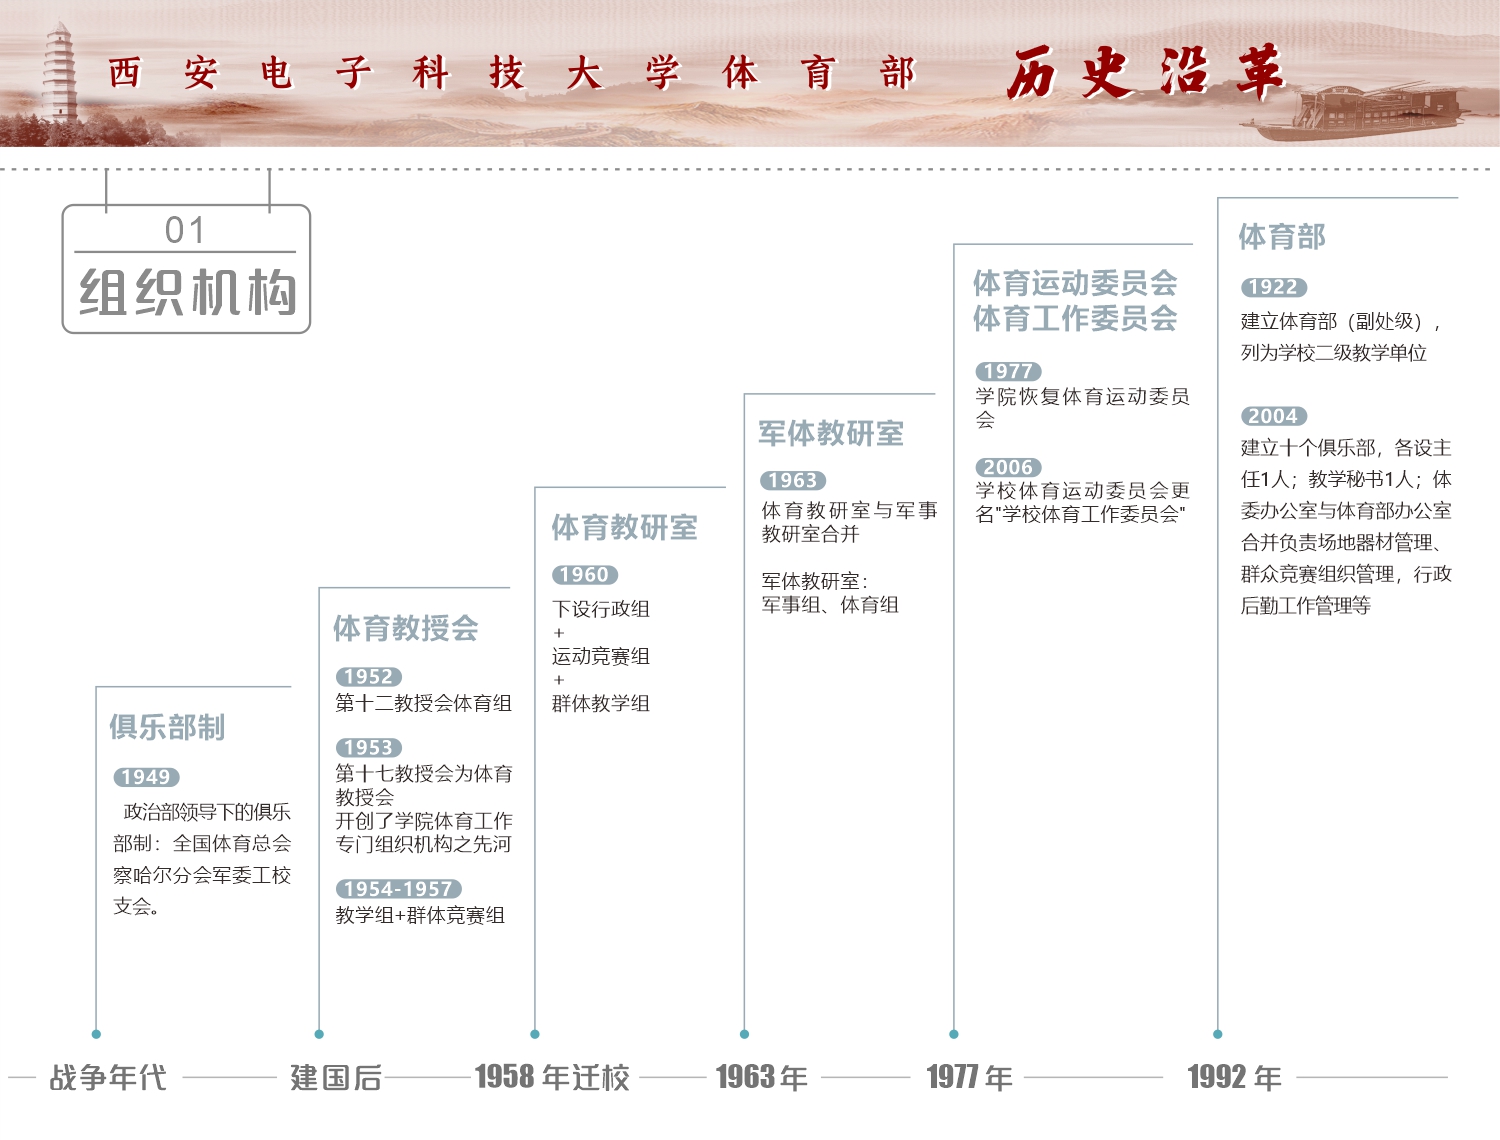Click the timeline dot above 1963年
1500x1140 pixels.
(744, 1034)
